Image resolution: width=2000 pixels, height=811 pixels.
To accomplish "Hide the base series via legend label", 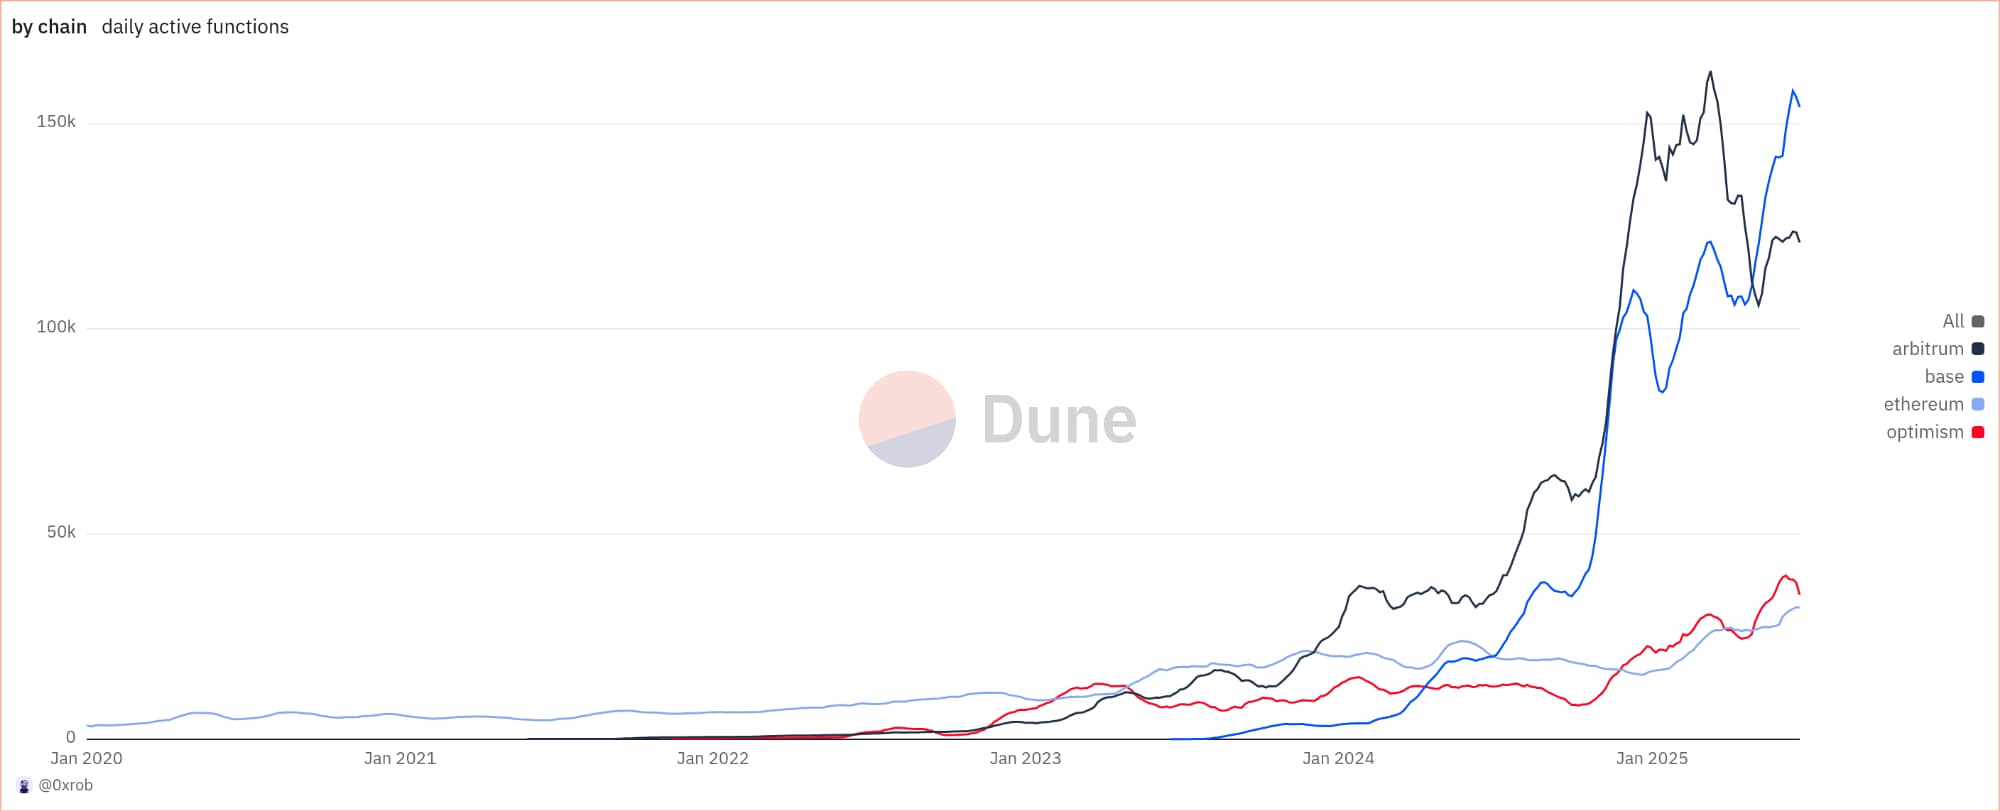I will point(1943,377).
